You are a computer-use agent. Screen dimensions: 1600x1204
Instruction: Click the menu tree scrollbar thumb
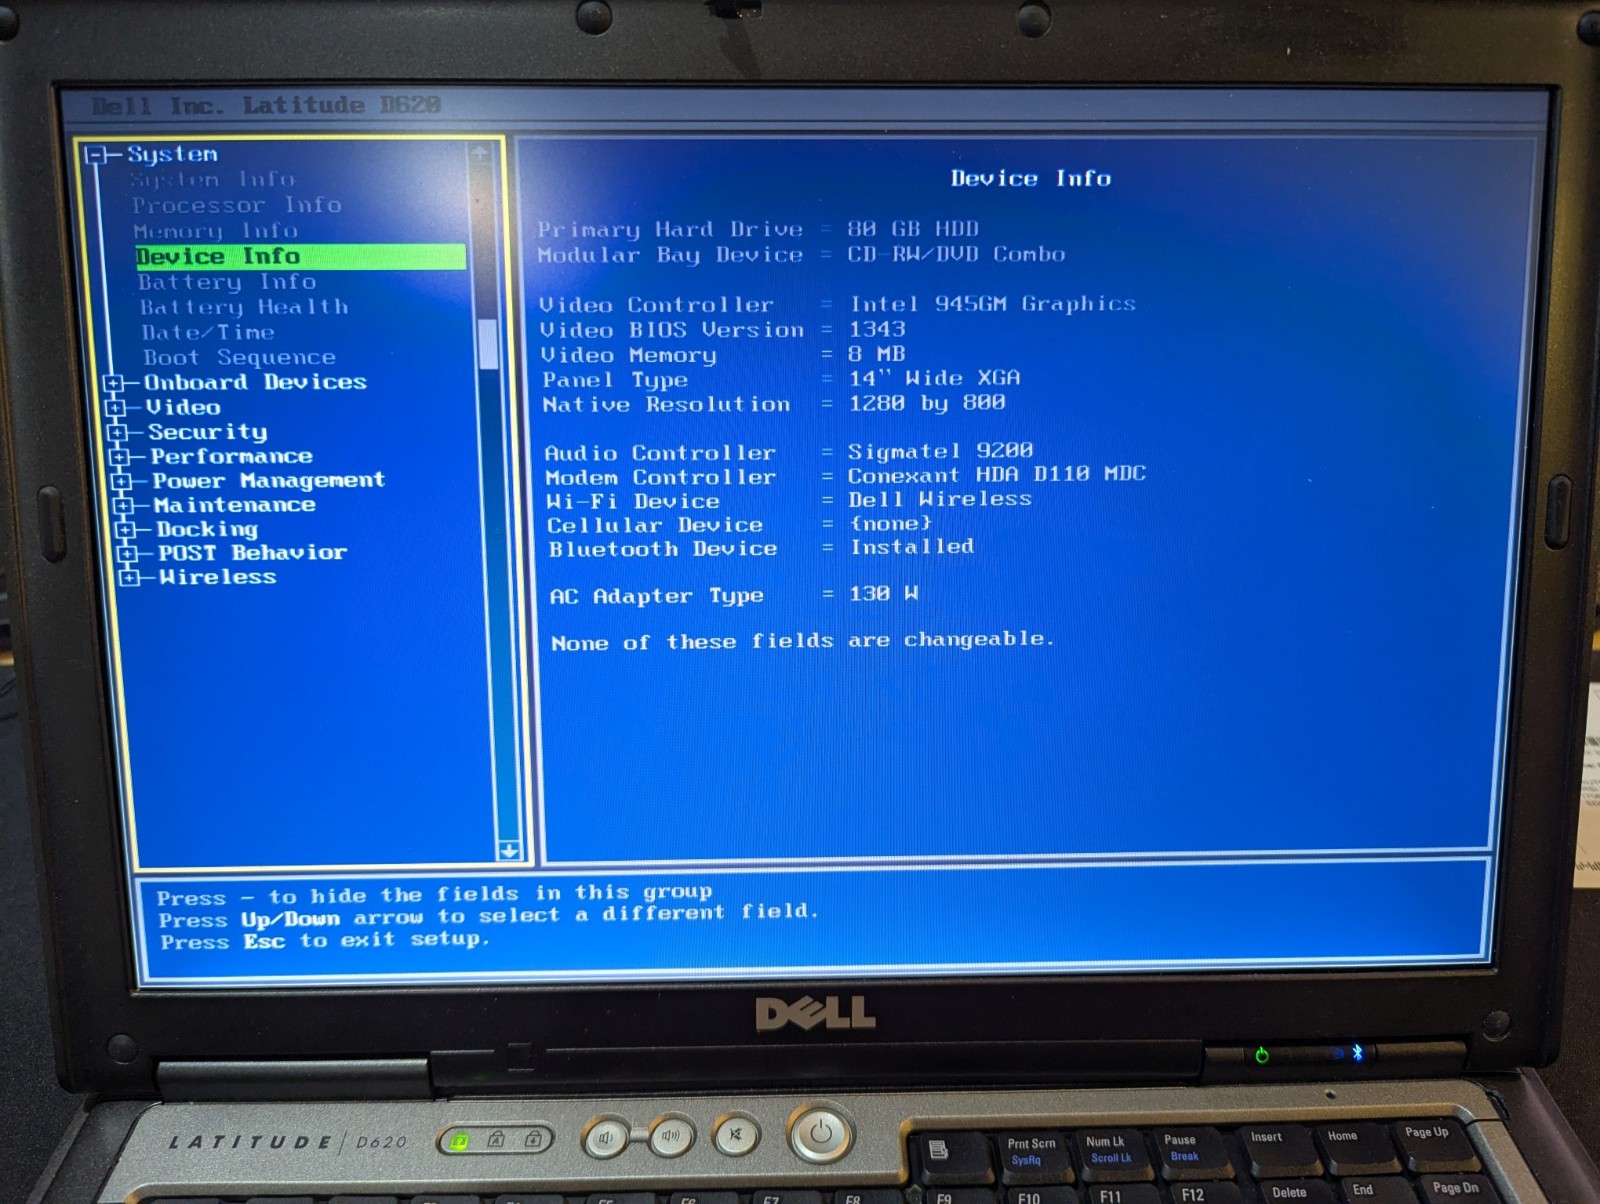point(488,344)
